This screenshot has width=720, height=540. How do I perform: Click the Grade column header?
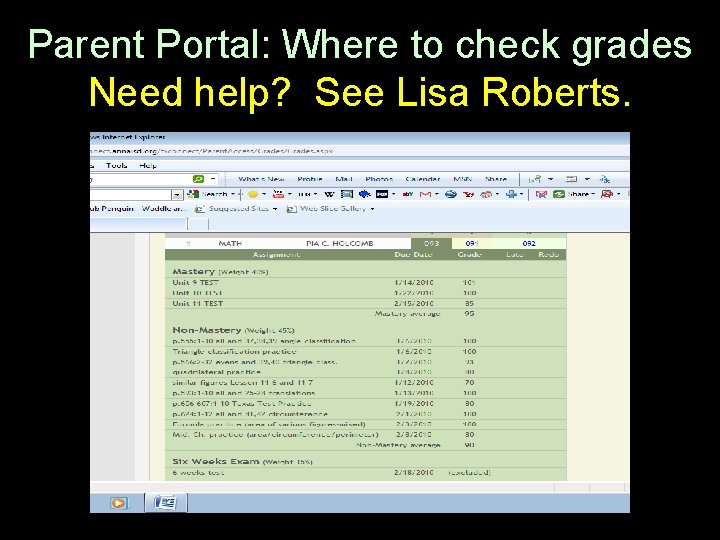(x=469, y=254)
